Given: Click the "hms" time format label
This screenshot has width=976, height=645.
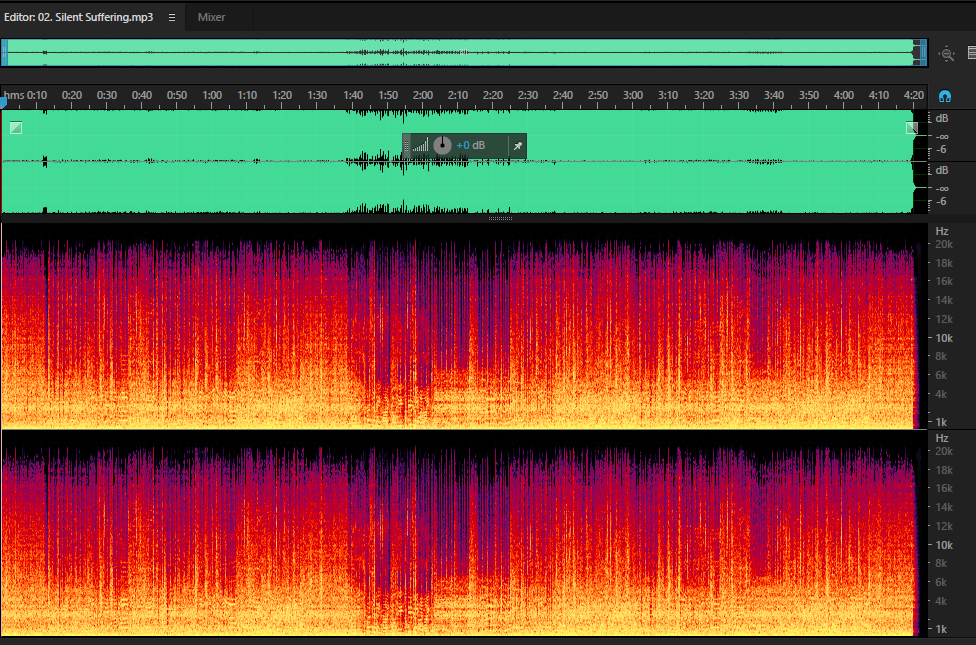Looking at the screenshot, I should (x=14, y=95).
